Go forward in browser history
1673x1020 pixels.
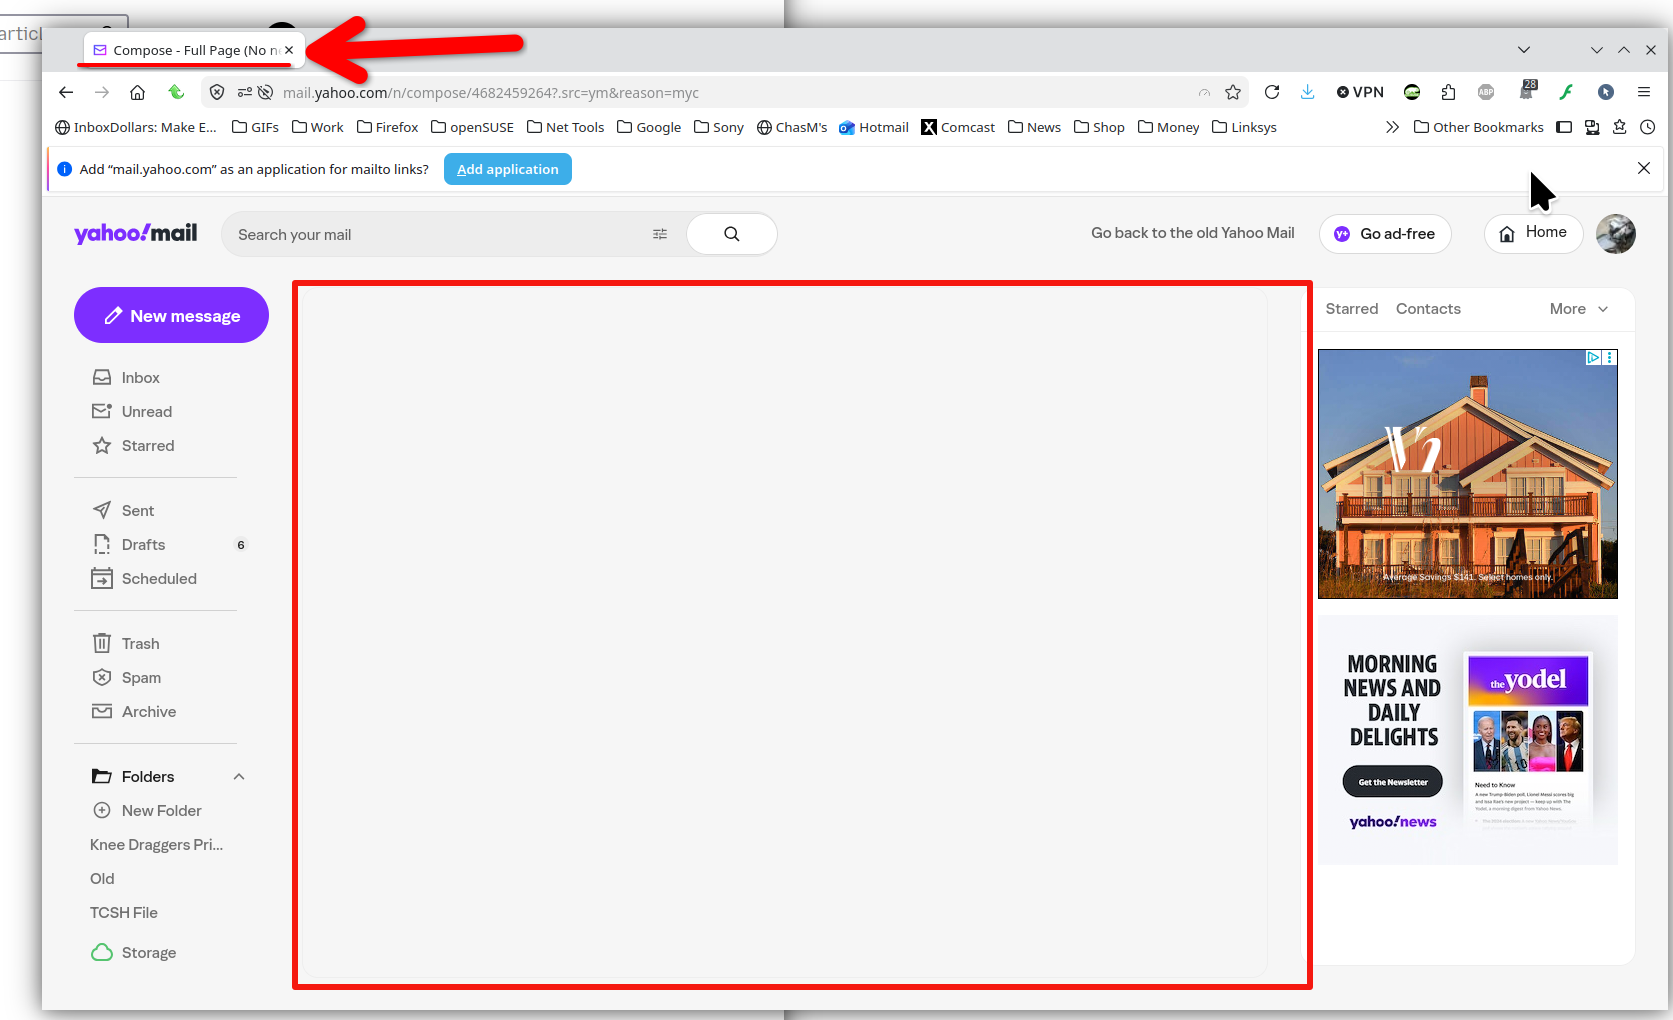click(x=102, y=92)
